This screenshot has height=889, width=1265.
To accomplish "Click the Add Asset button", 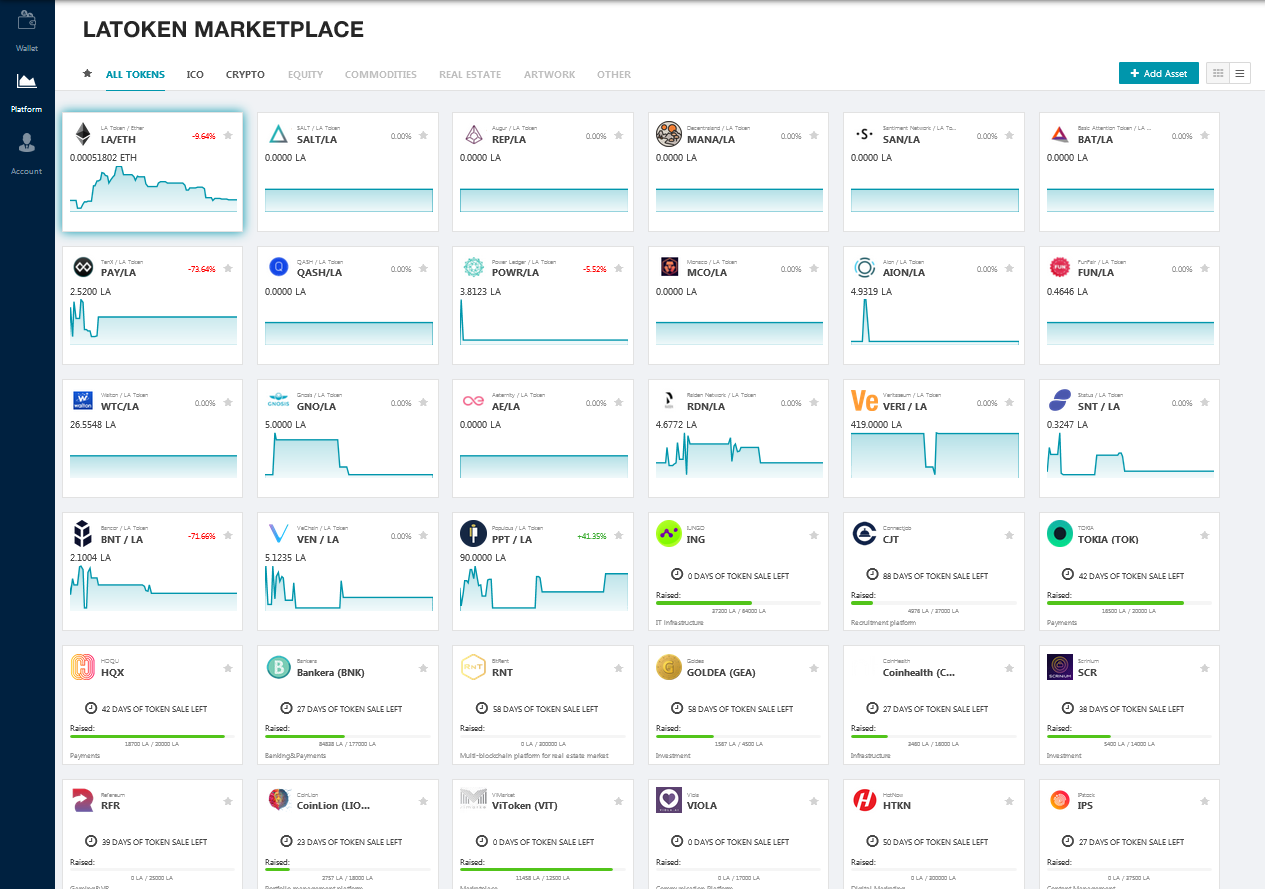I will coord(1158,73).
